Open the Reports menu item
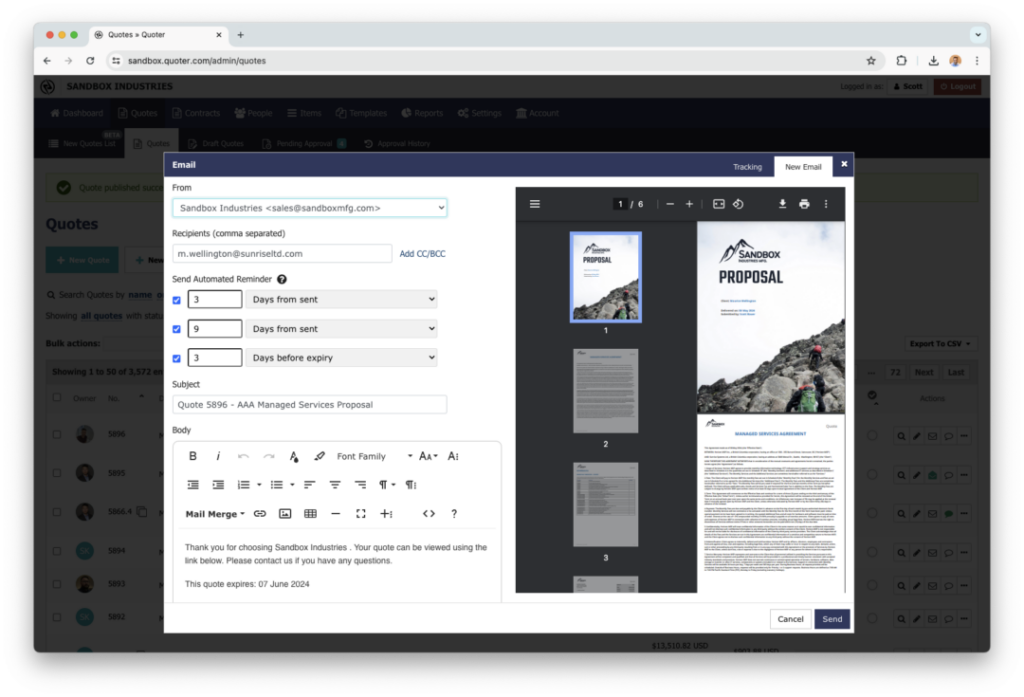Image resolution: width=1024 pixels, height=697 pixels. point(422,113)
